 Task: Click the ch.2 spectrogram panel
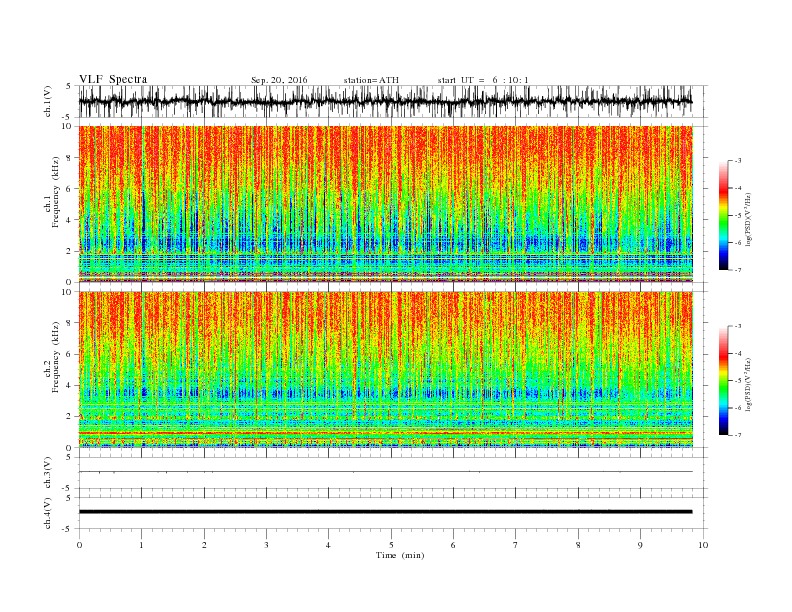click(x=385, y=369)
